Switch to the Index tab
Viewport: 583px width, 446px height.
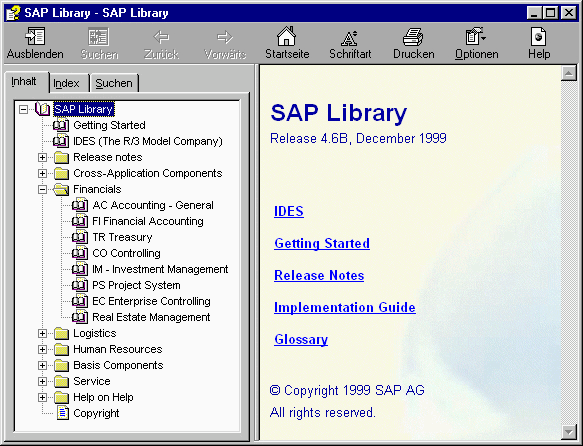tap(66, 83)
